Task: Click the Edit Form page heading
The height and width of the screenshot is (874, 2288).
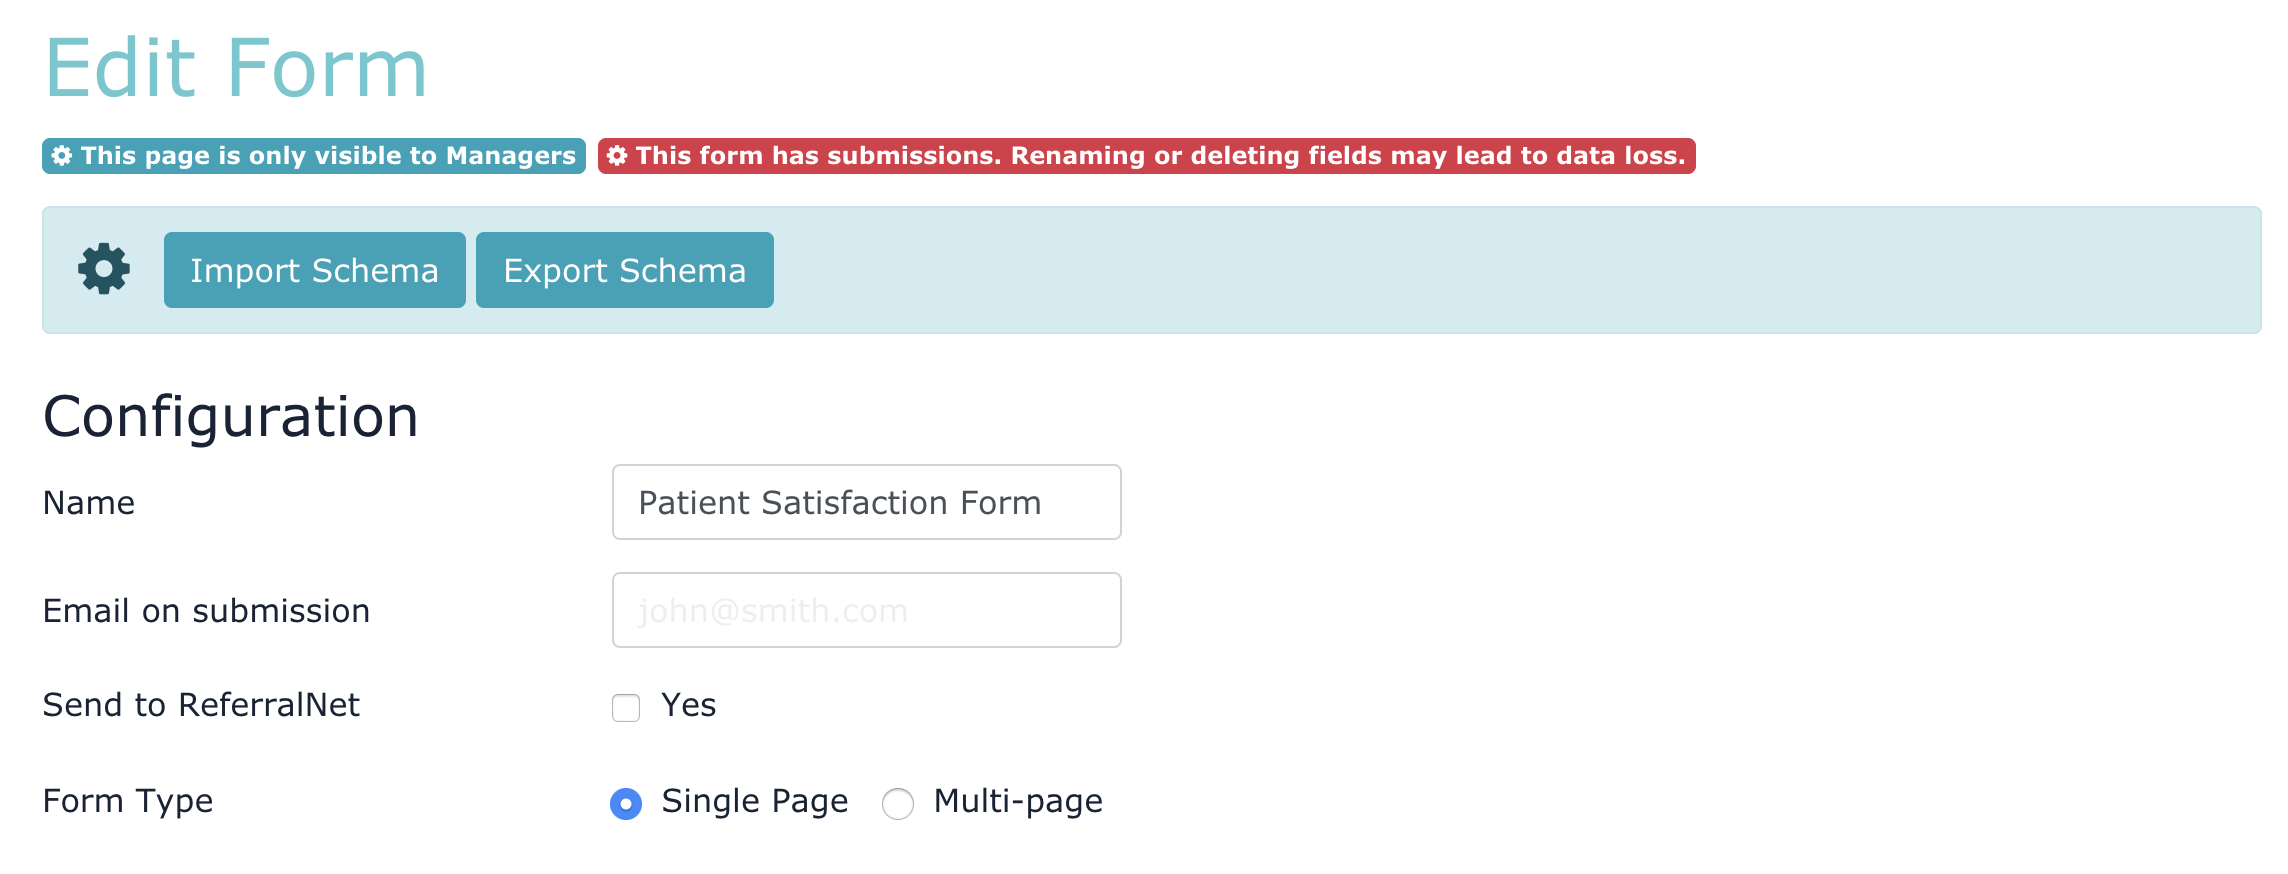Action: 236,68
